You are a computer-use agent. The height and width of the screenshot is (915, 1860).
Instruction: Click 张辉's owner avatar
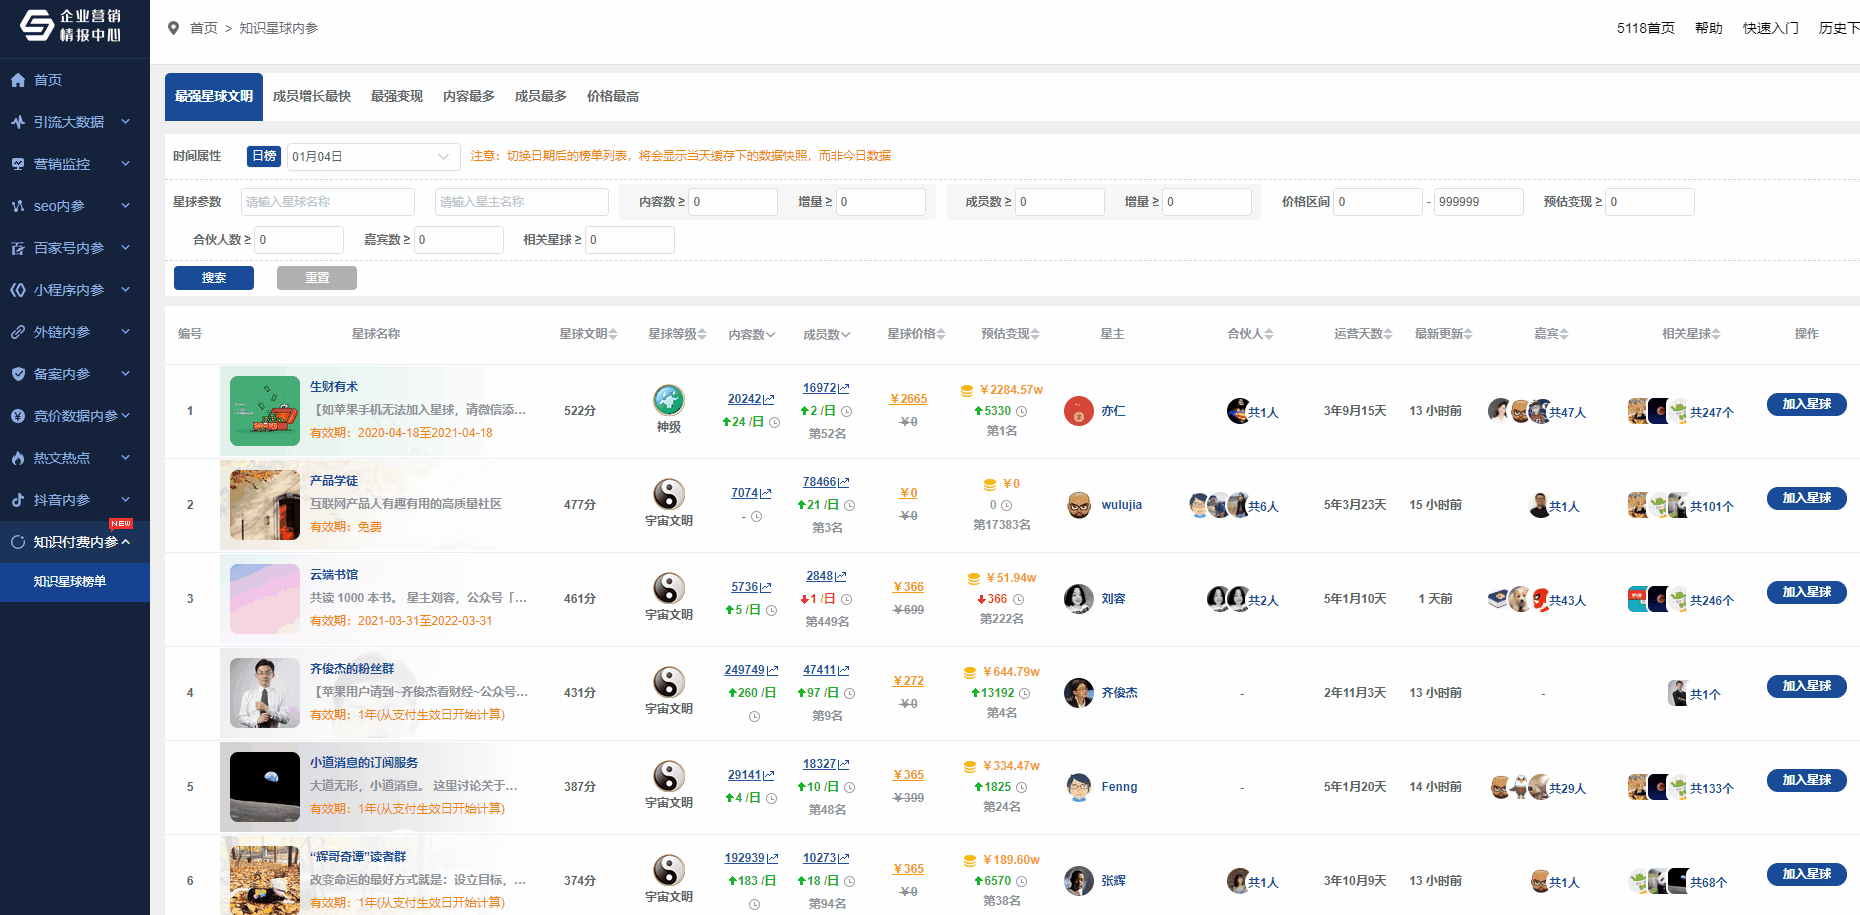[x=1079, y=881]
